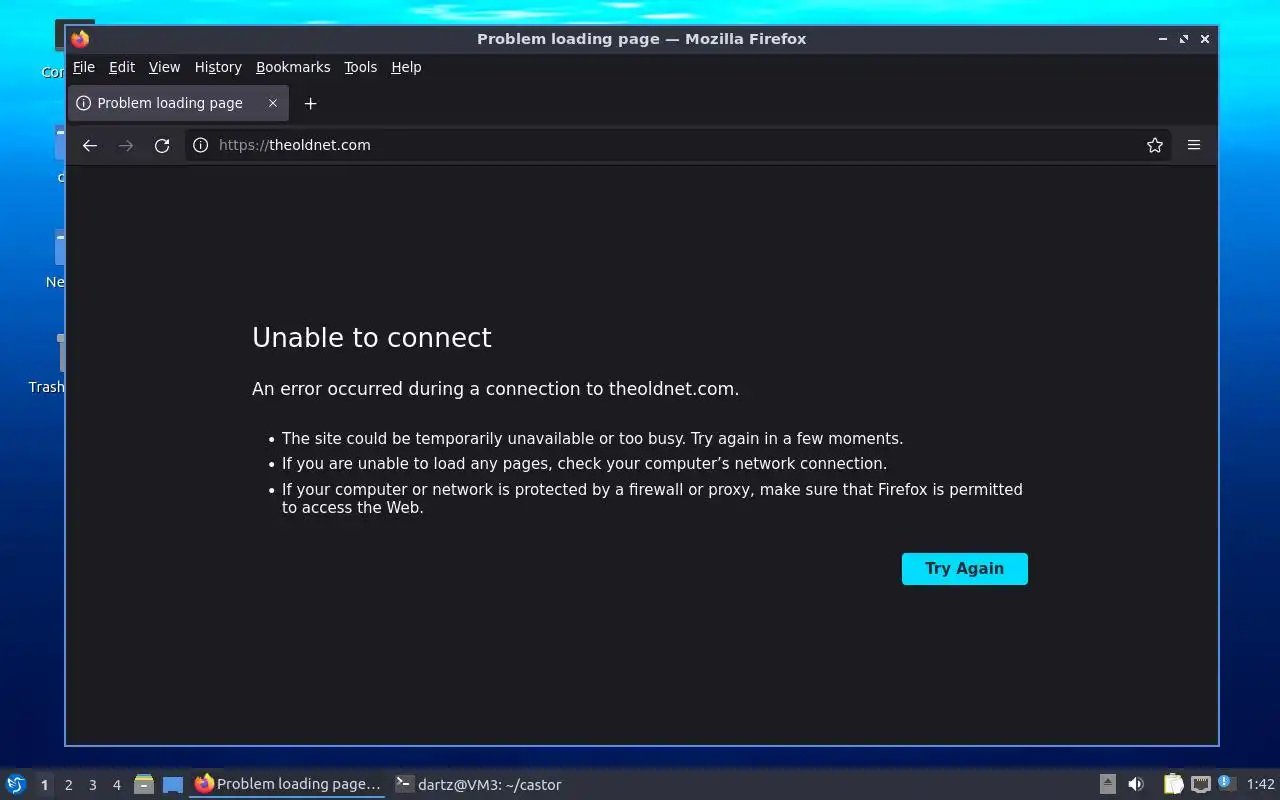Select the Firefox window in the taskbar
The image size is (1280, 800).
pyautogui.click(x=288, y=785)
